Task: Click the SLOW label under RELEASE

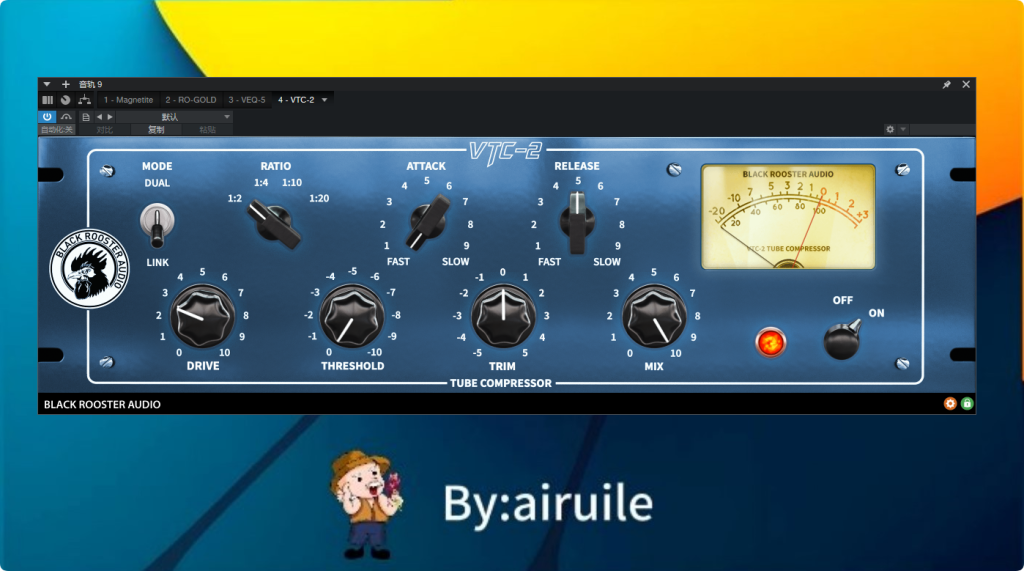Action: pyautogui.click(x=607, y=261)
